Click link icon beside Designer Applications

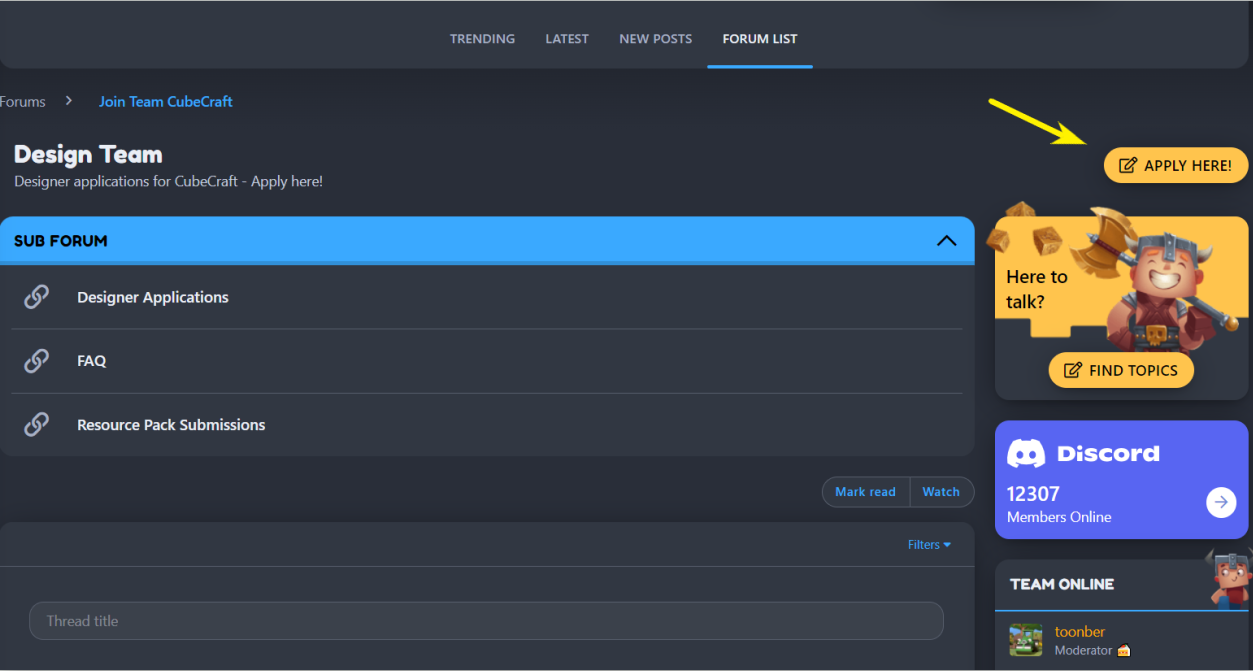tap(36, 297)
